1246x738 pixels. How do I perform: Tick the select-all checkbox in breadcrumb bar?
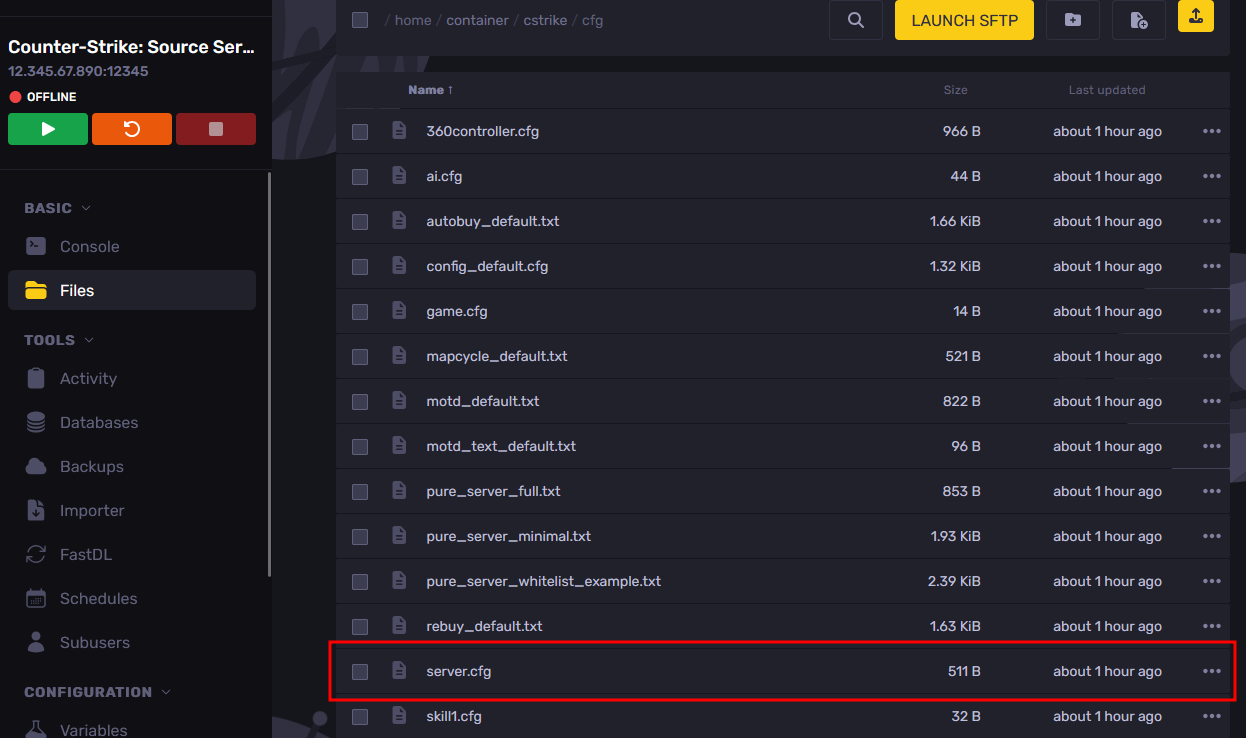click(360, 20)
